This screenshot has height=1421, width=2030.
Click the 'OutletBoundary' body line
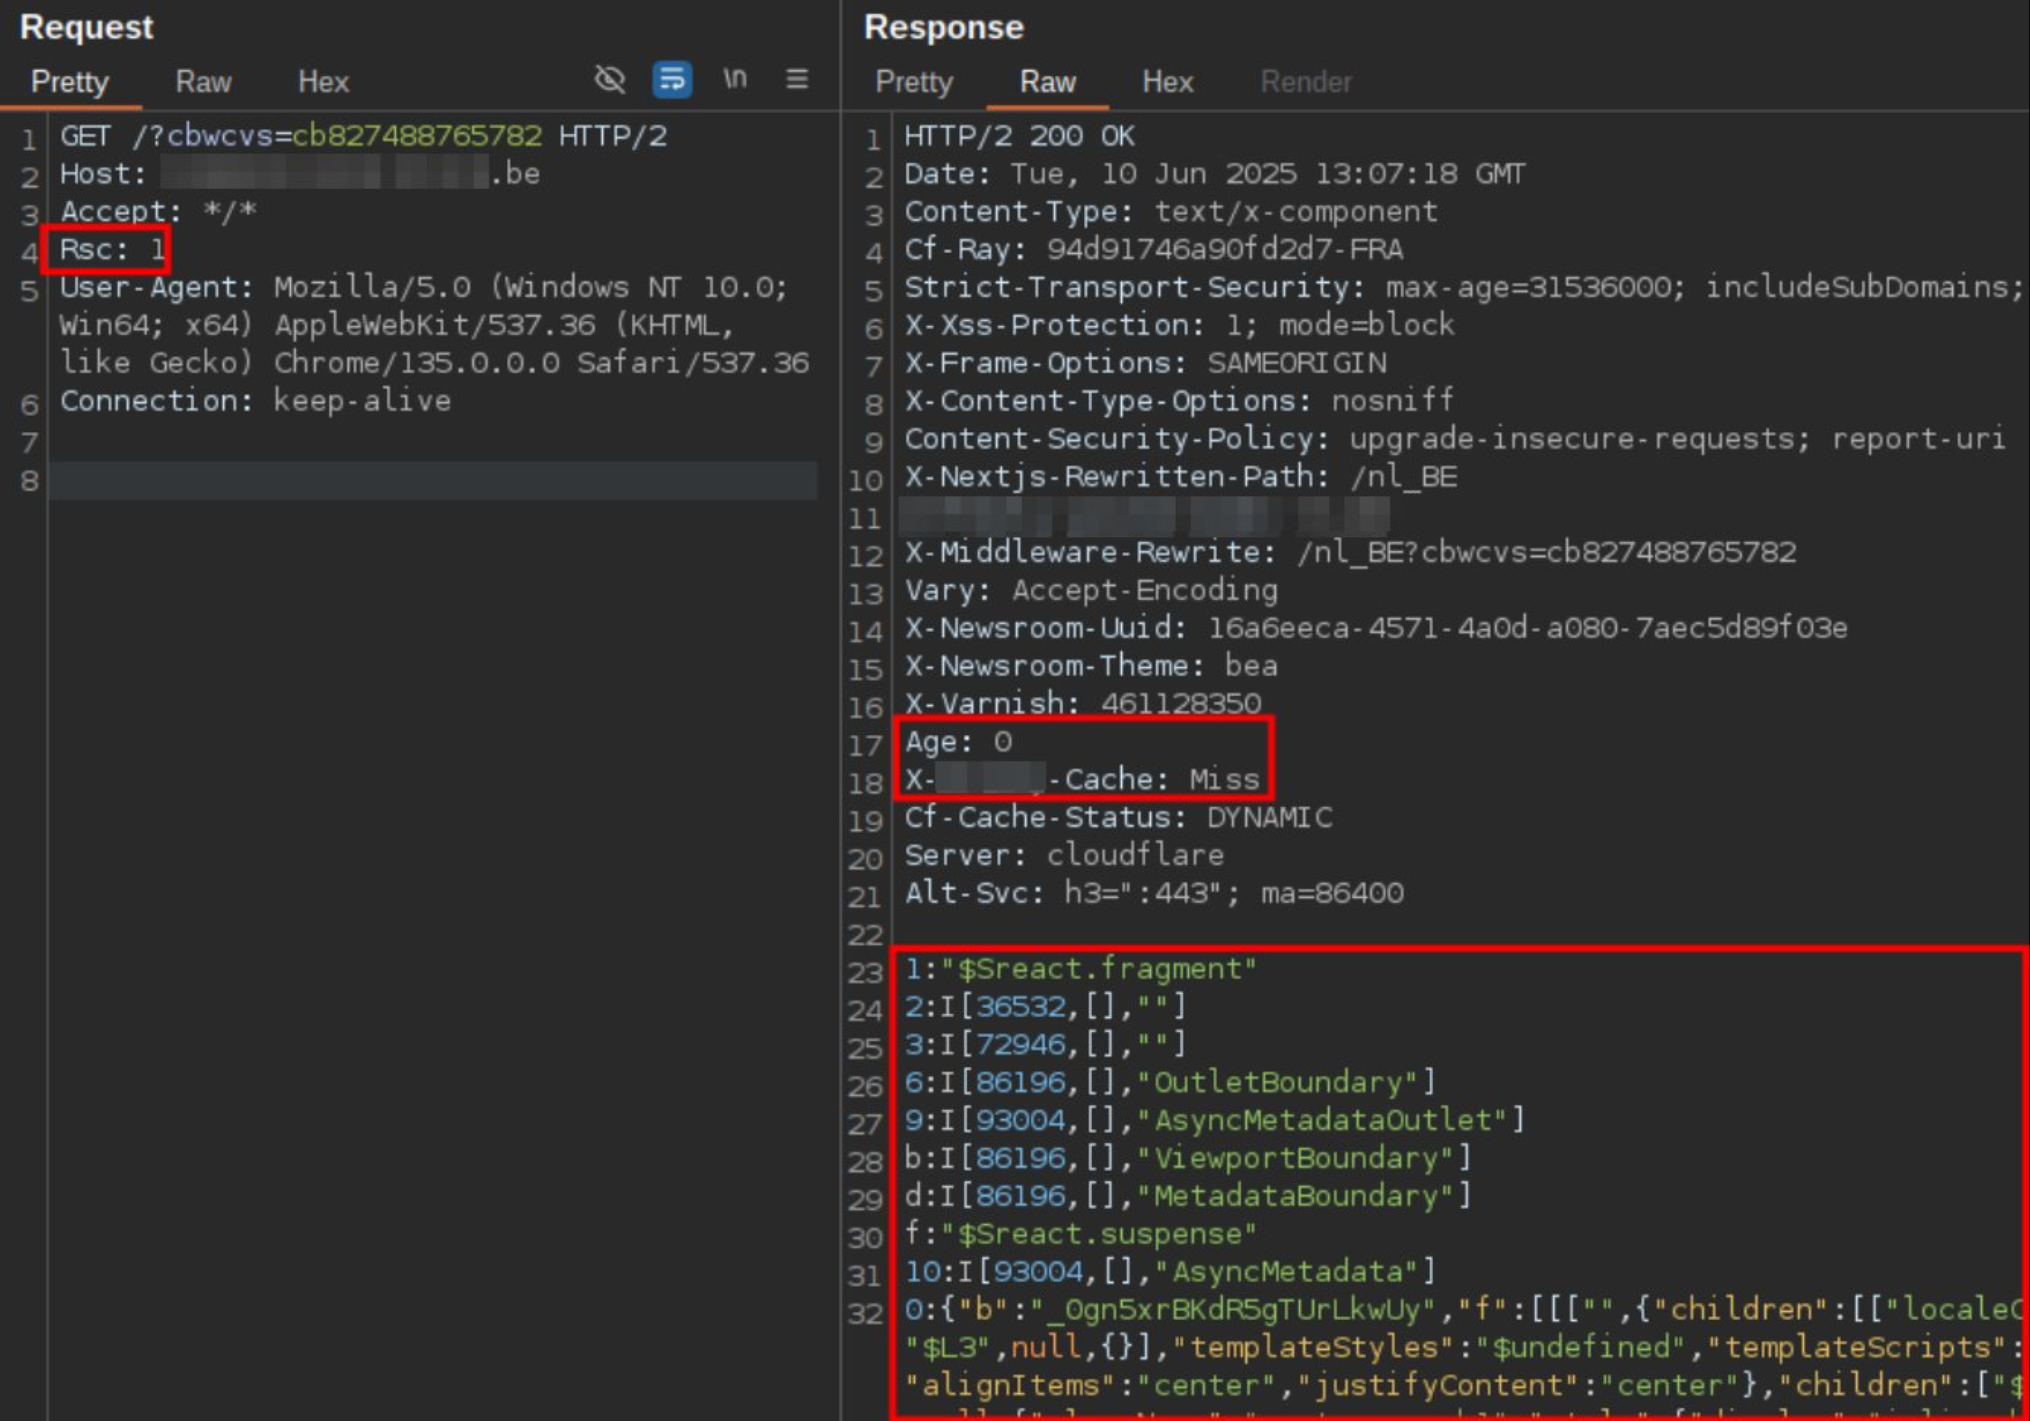tap(1170, 1083)
